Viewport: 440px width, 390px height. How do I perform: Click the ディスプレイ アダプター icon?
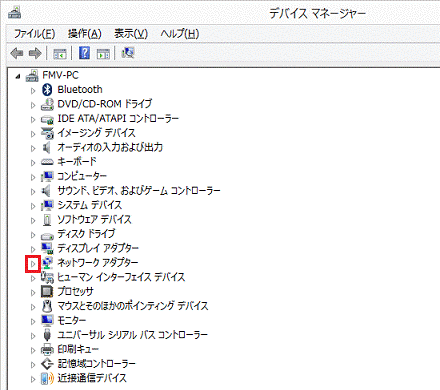pos(47,248)
